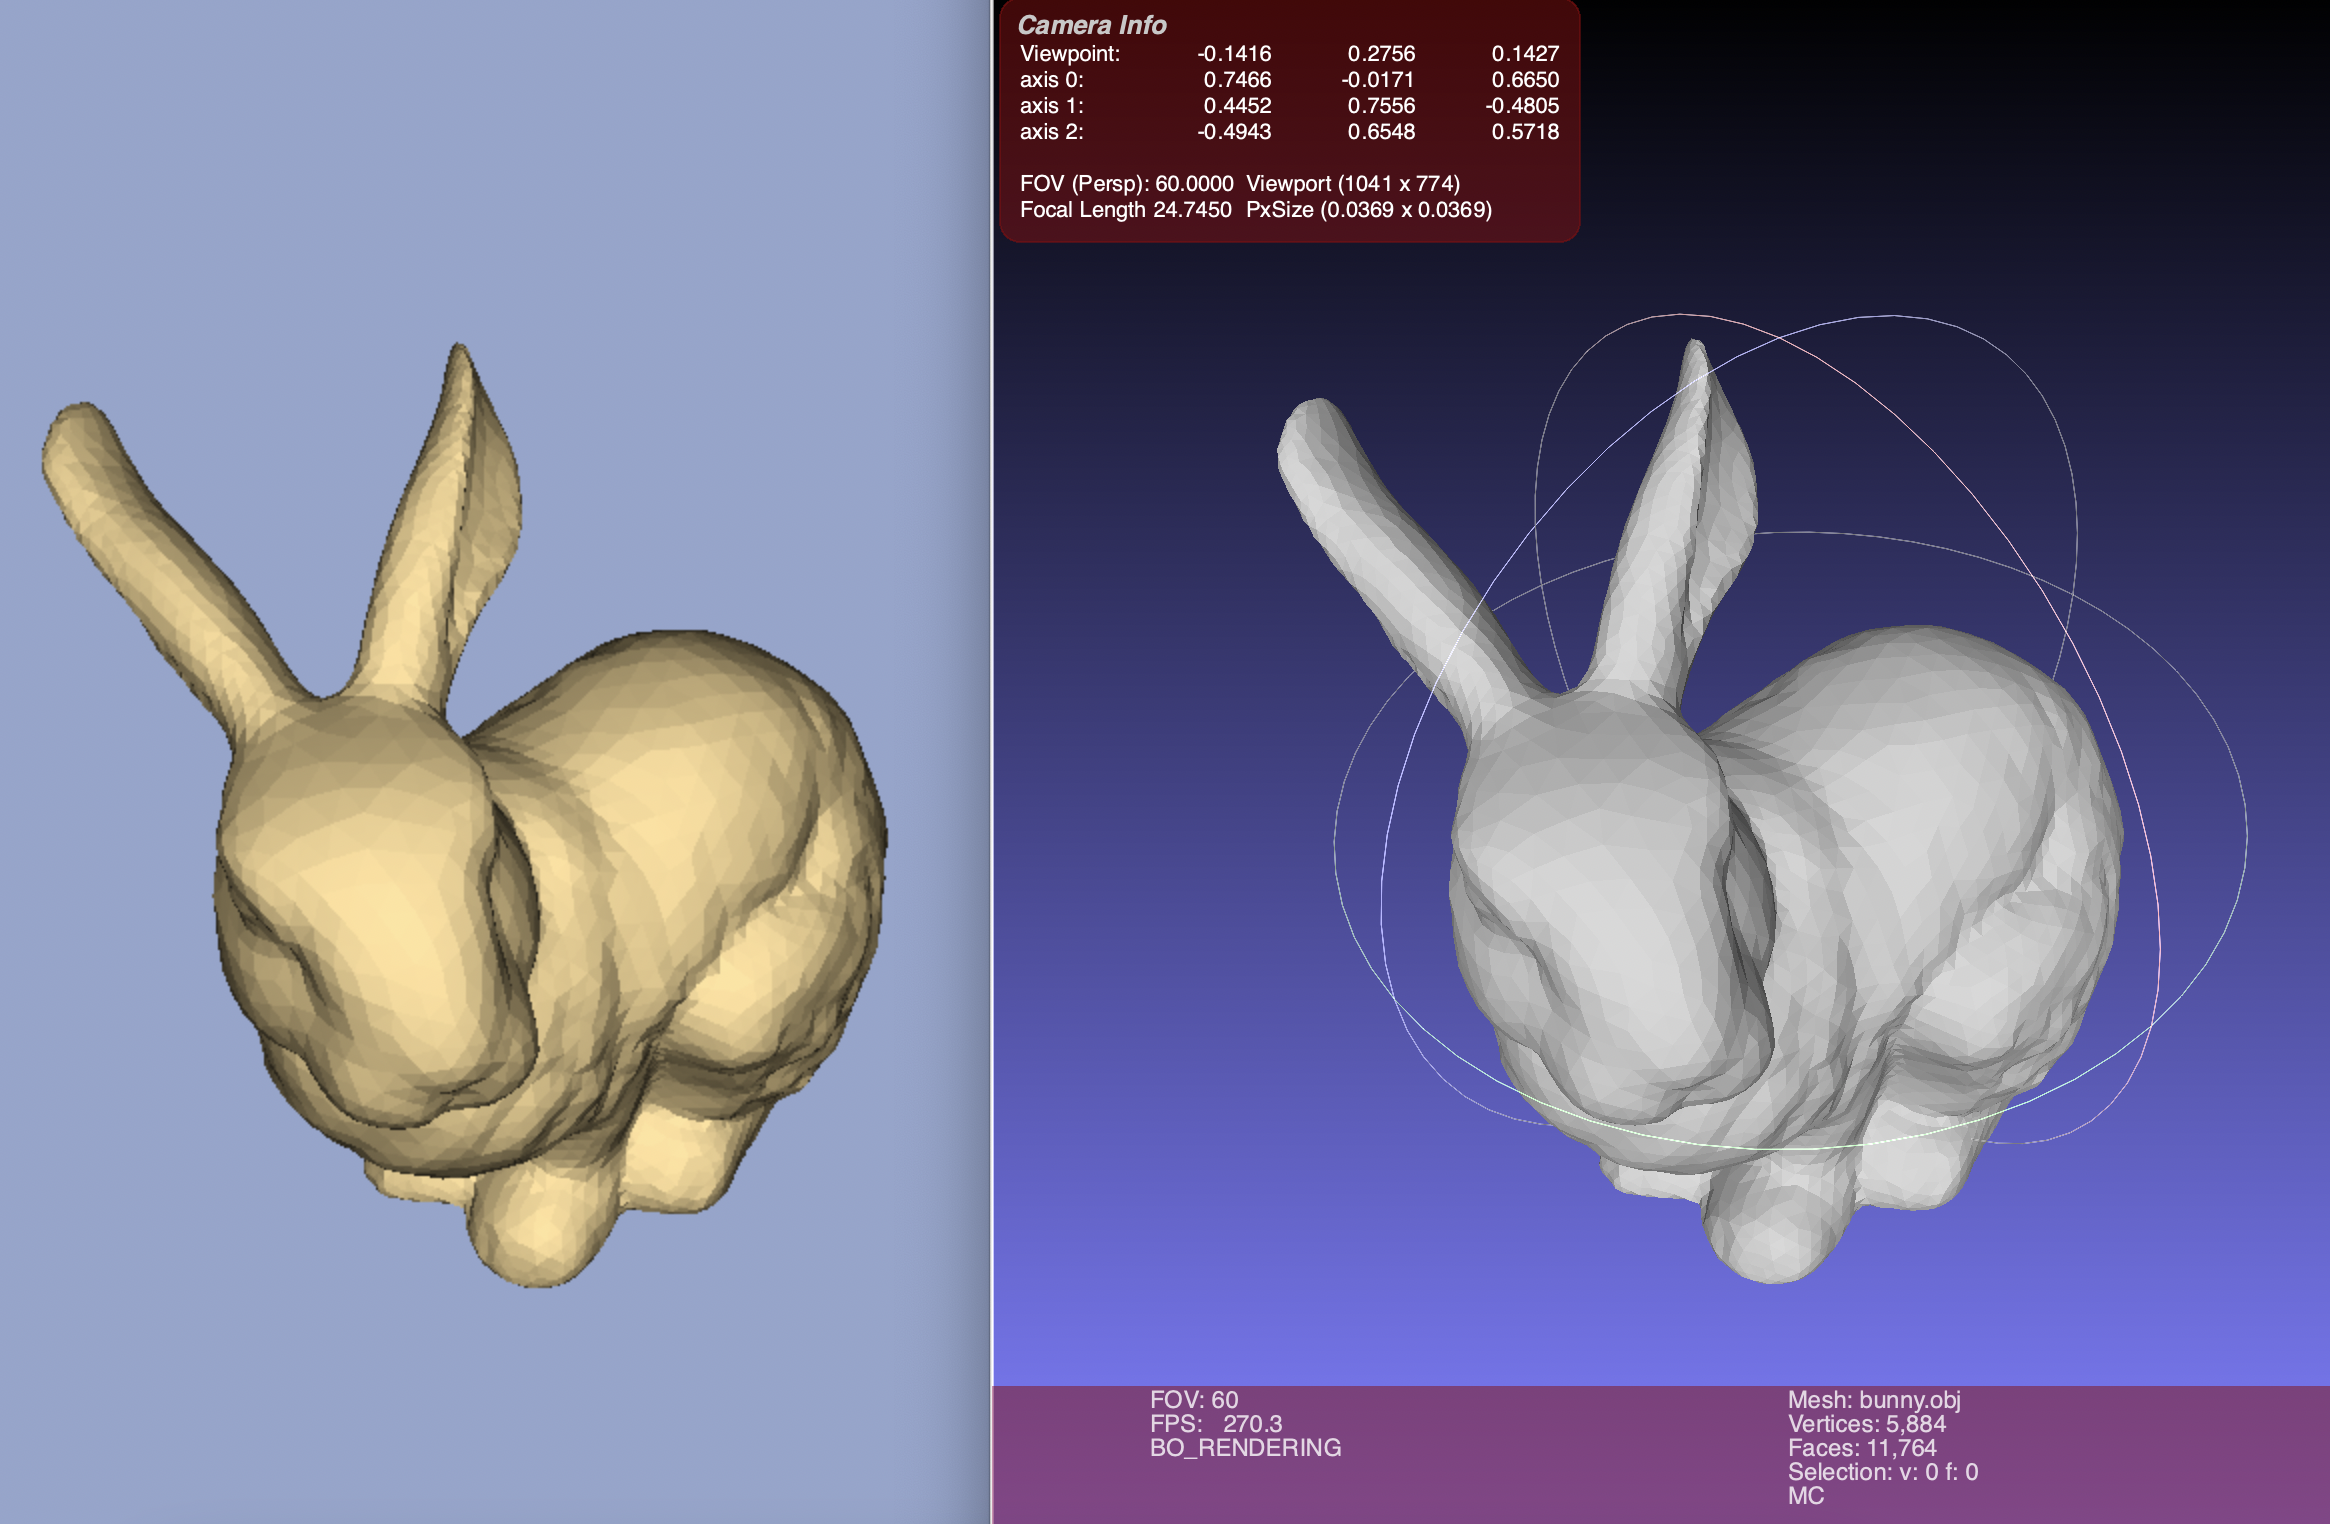The height and width of the screenshot is (1524, 2330).
Task: Click the FPS 270.3 readout
Action: coord(1215,1424)
